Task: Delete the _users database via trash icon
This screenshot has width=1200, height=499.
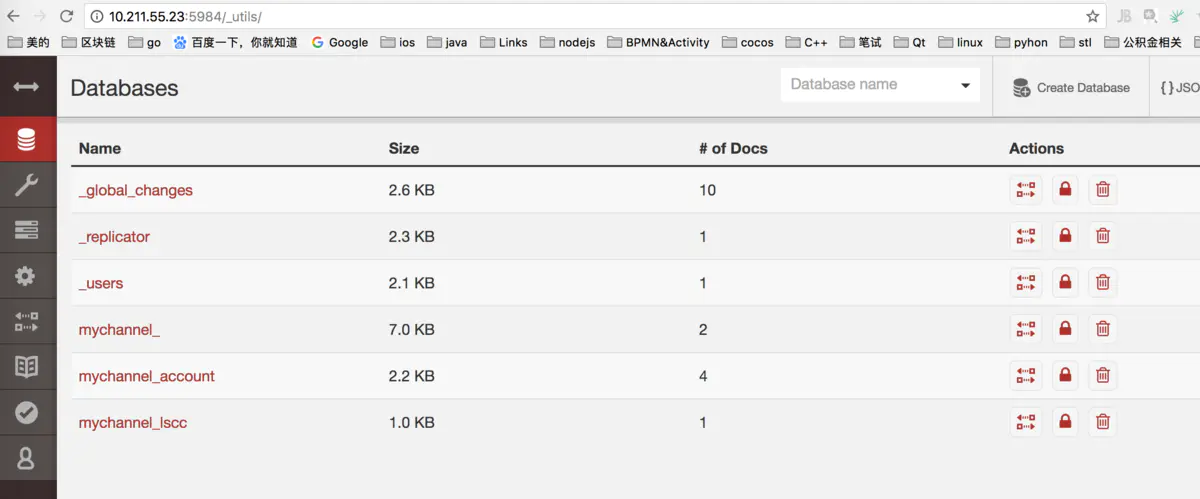Action: (x=1103, y=283)
